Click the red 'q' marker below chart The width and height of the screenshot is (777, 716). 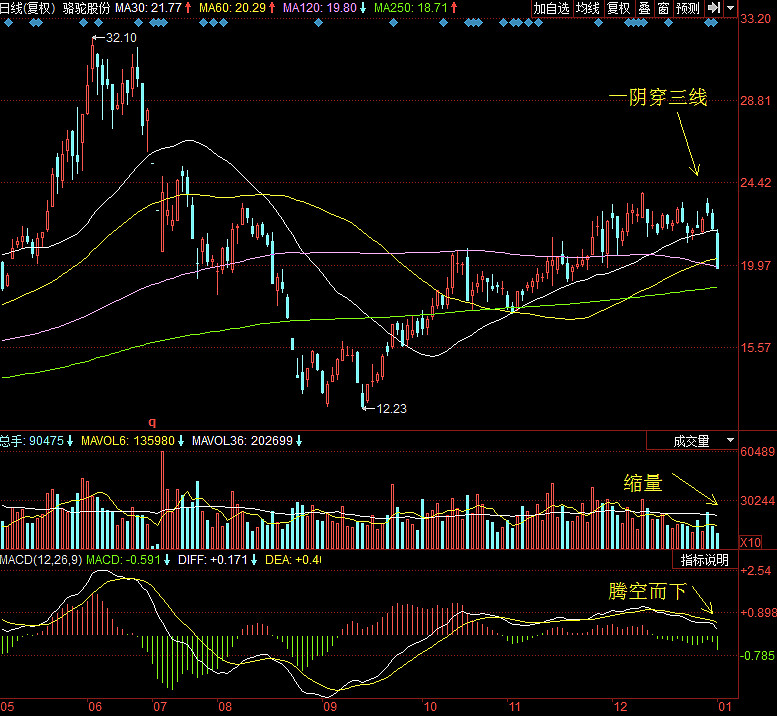coord(153,423)
